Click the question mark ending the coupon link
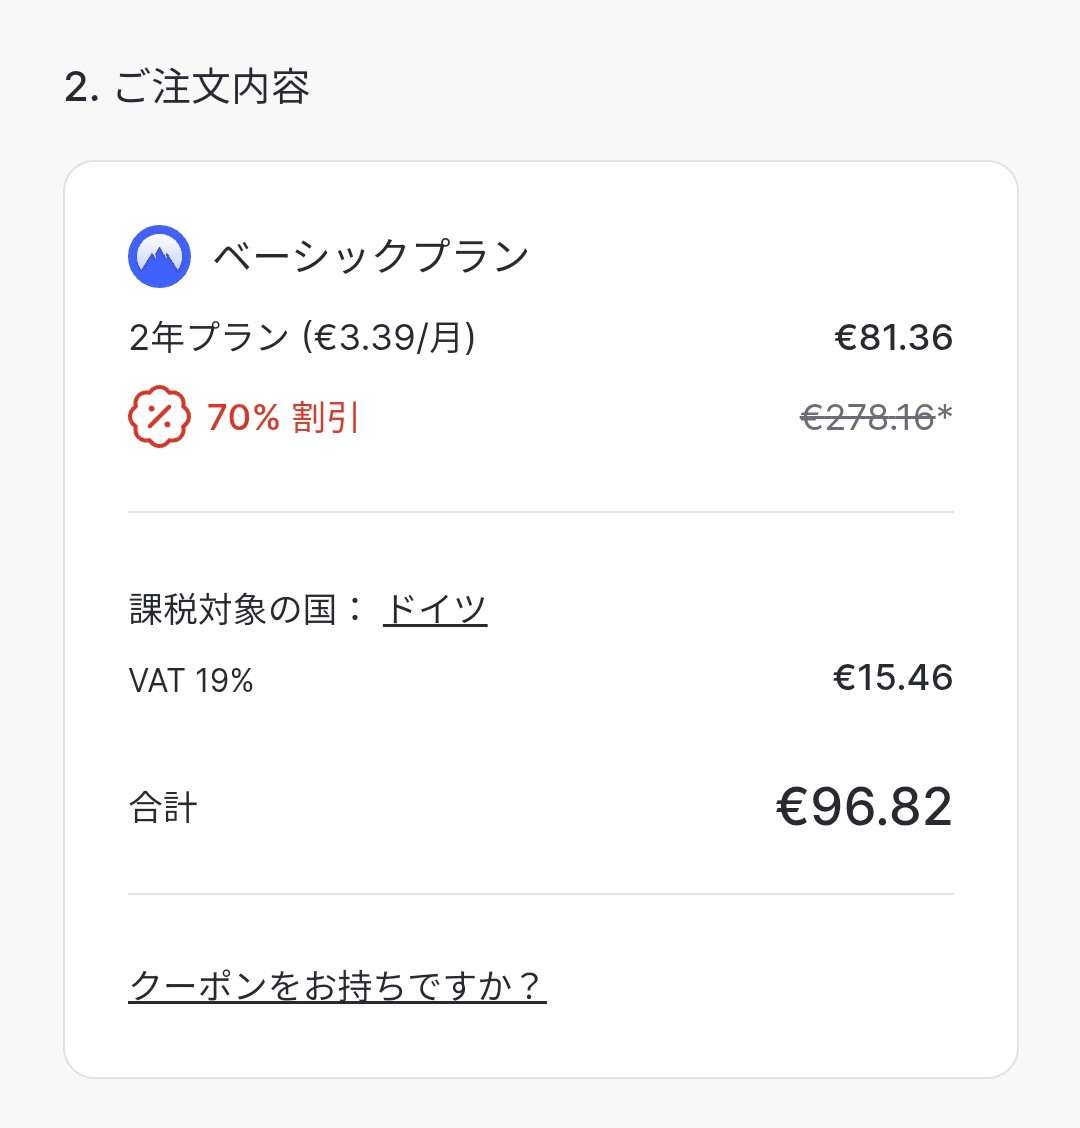1080x1128 pixels. [x=531, y=986]
